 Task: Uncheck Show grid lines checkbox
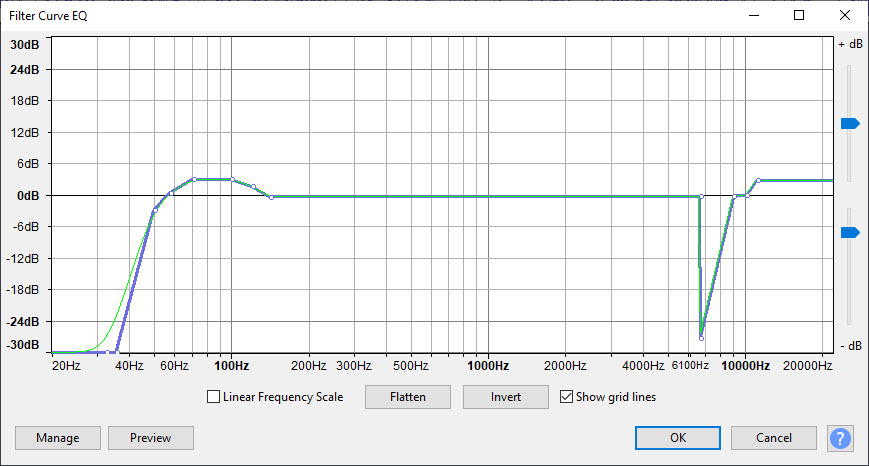[566, 397]
